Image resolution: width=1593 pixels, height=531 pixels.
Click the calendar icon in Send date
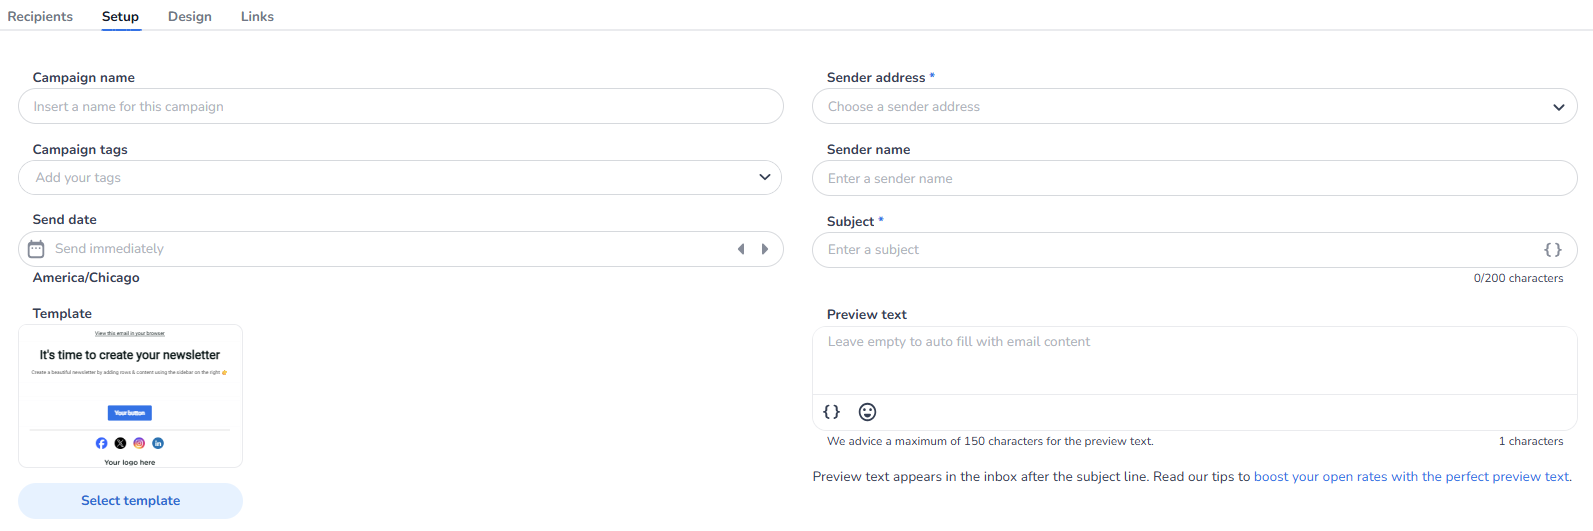36,249
